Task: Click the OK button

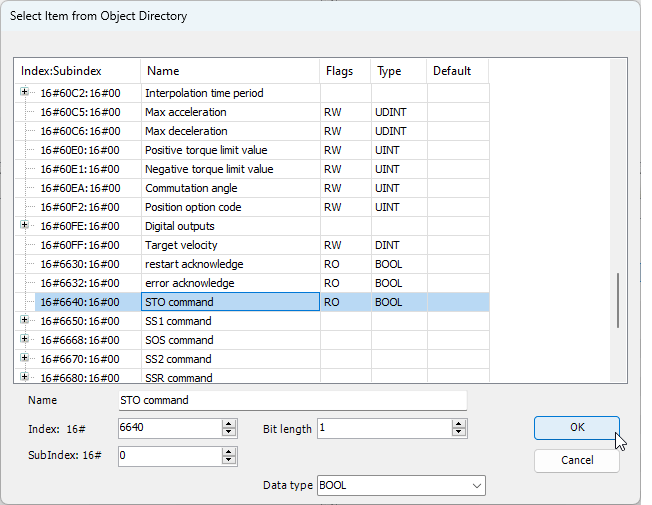Action: coord(576,427)
